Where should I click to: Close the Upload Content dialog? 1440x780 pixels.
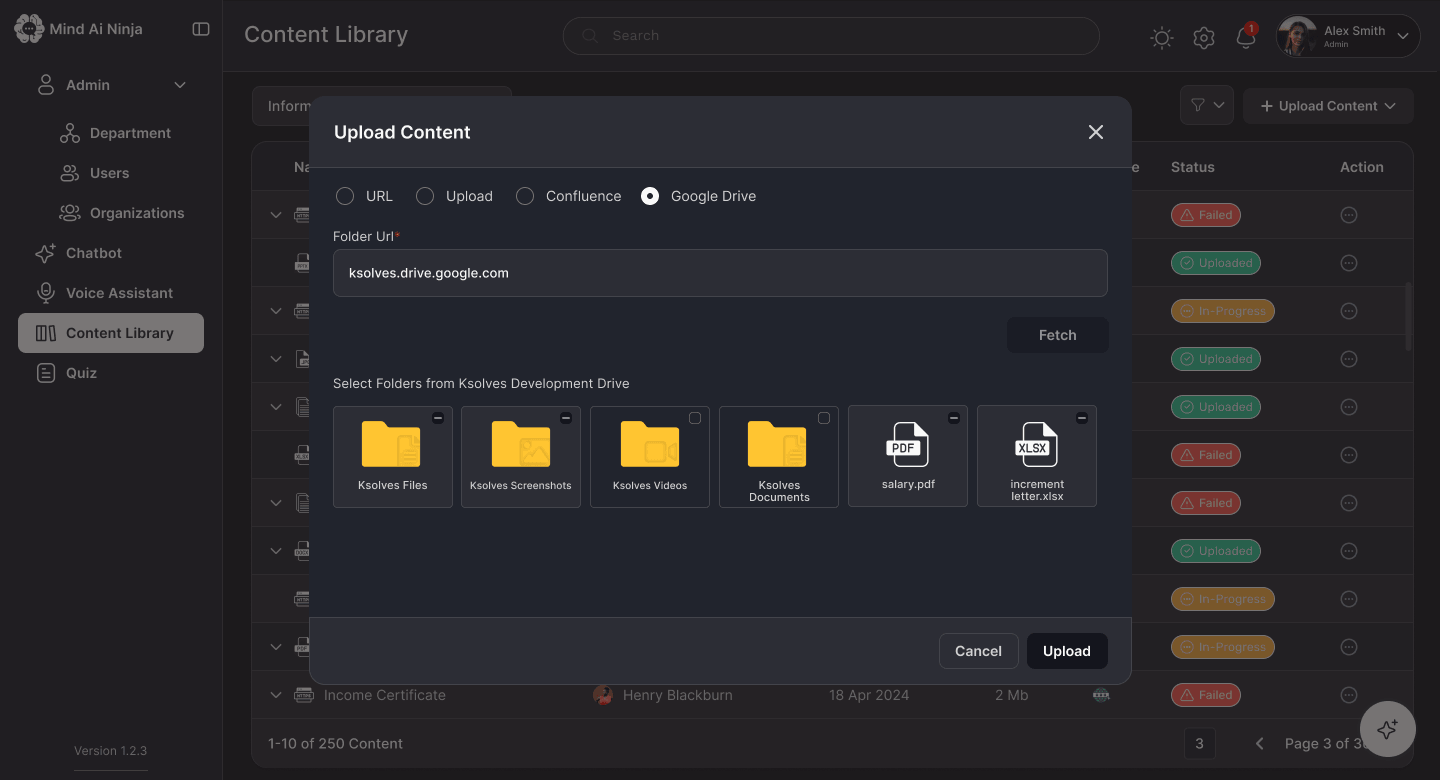(1096, 132)
